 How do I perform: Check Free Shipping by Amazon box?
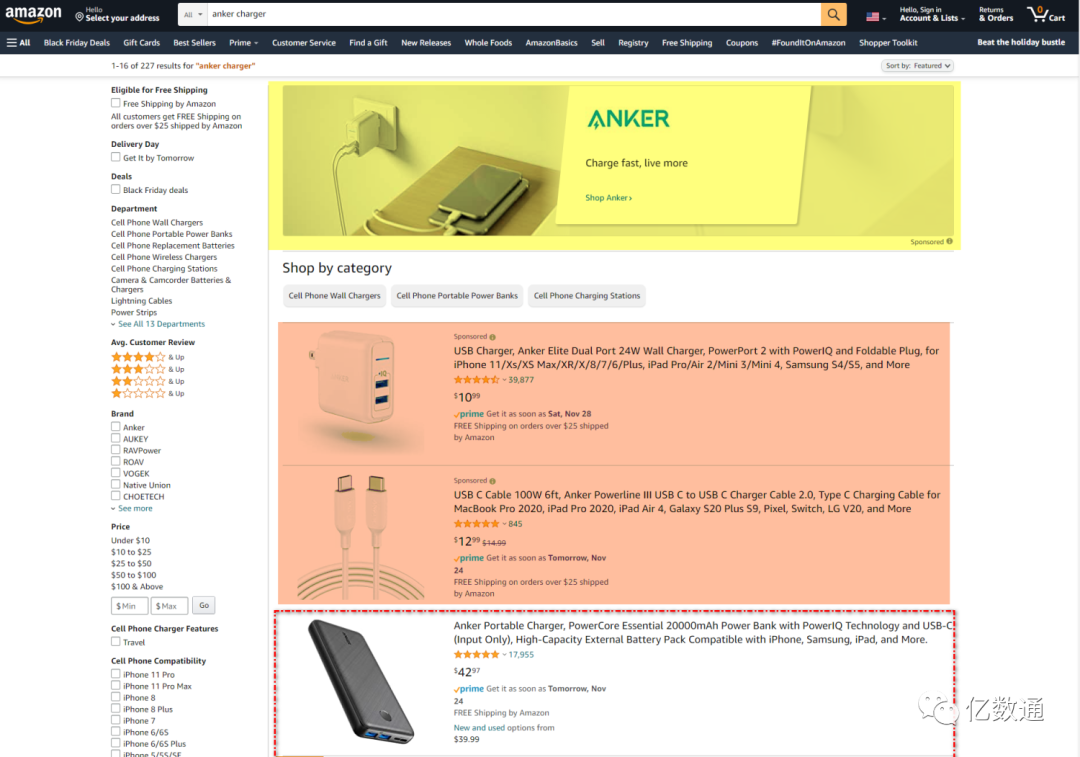coord(116,103)
